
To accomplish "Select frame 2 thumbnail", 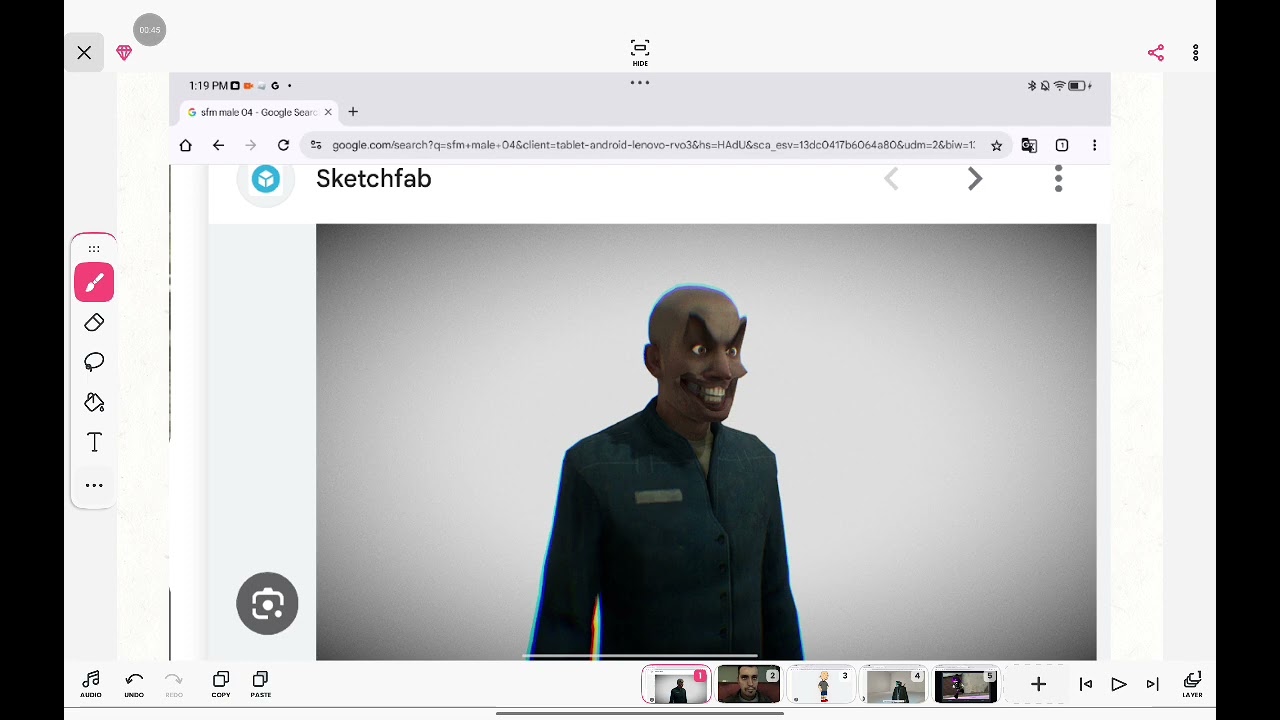I will click(x=749, y=685).
